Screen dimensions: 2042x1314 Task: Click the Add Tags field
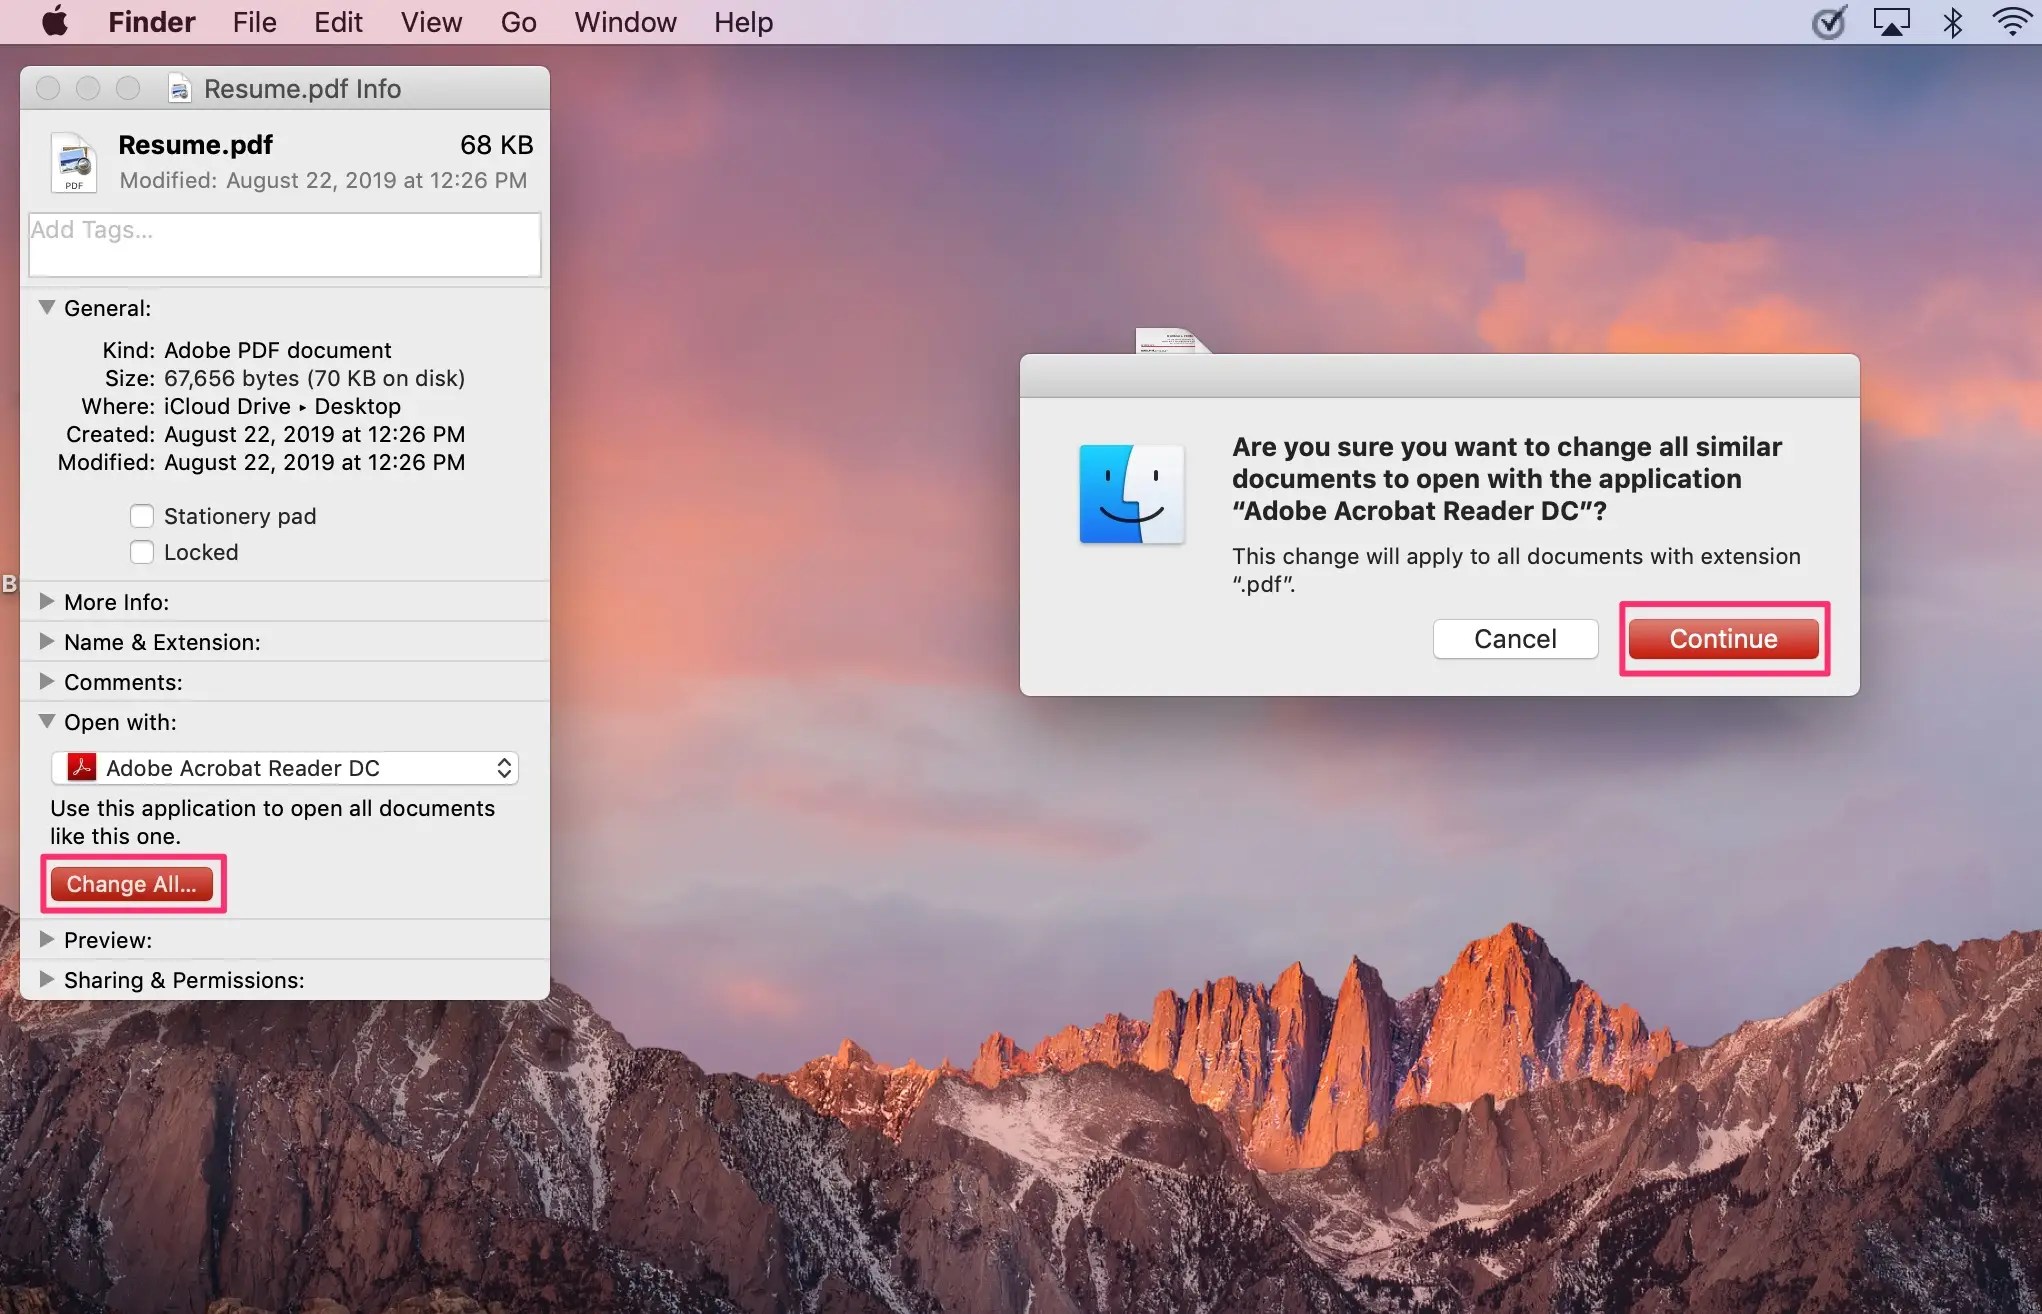285,244
